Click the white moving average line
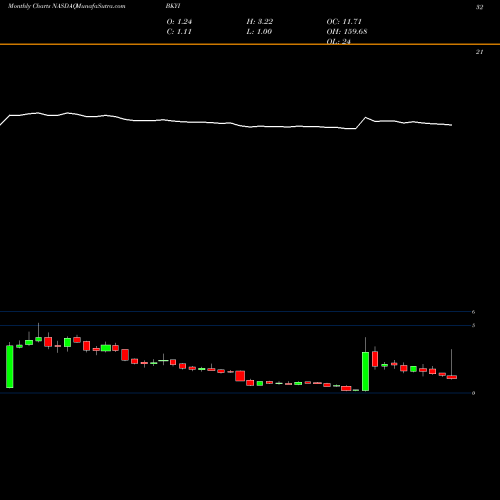Image resolution: width=500 pixels, height=500 pixels. coord(226,122)
